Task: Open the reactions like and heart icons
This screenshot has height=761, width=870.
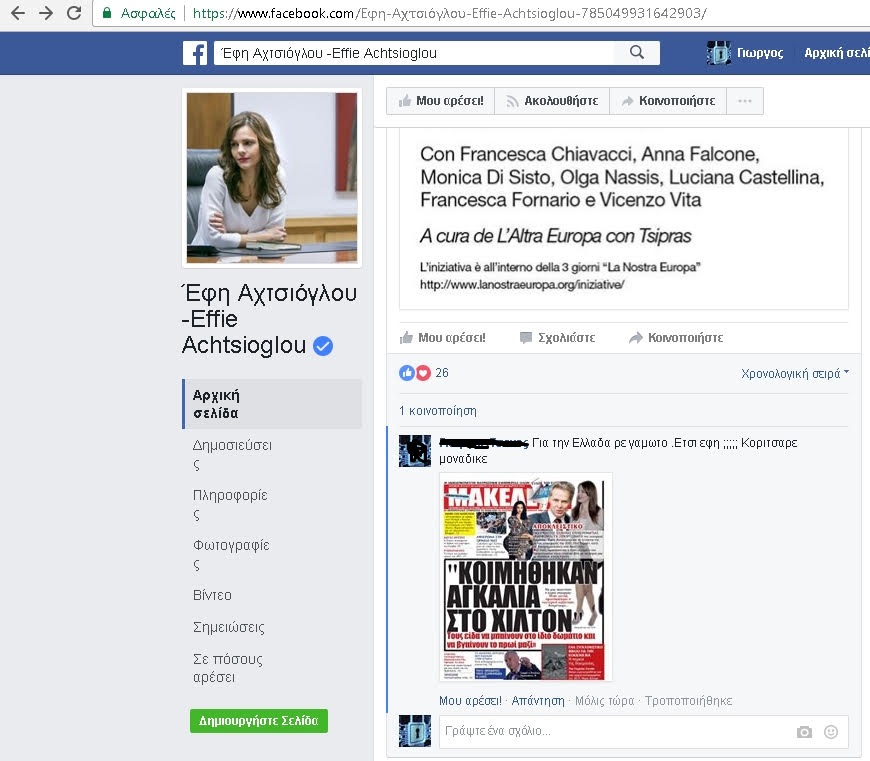Action: point(414,373)
